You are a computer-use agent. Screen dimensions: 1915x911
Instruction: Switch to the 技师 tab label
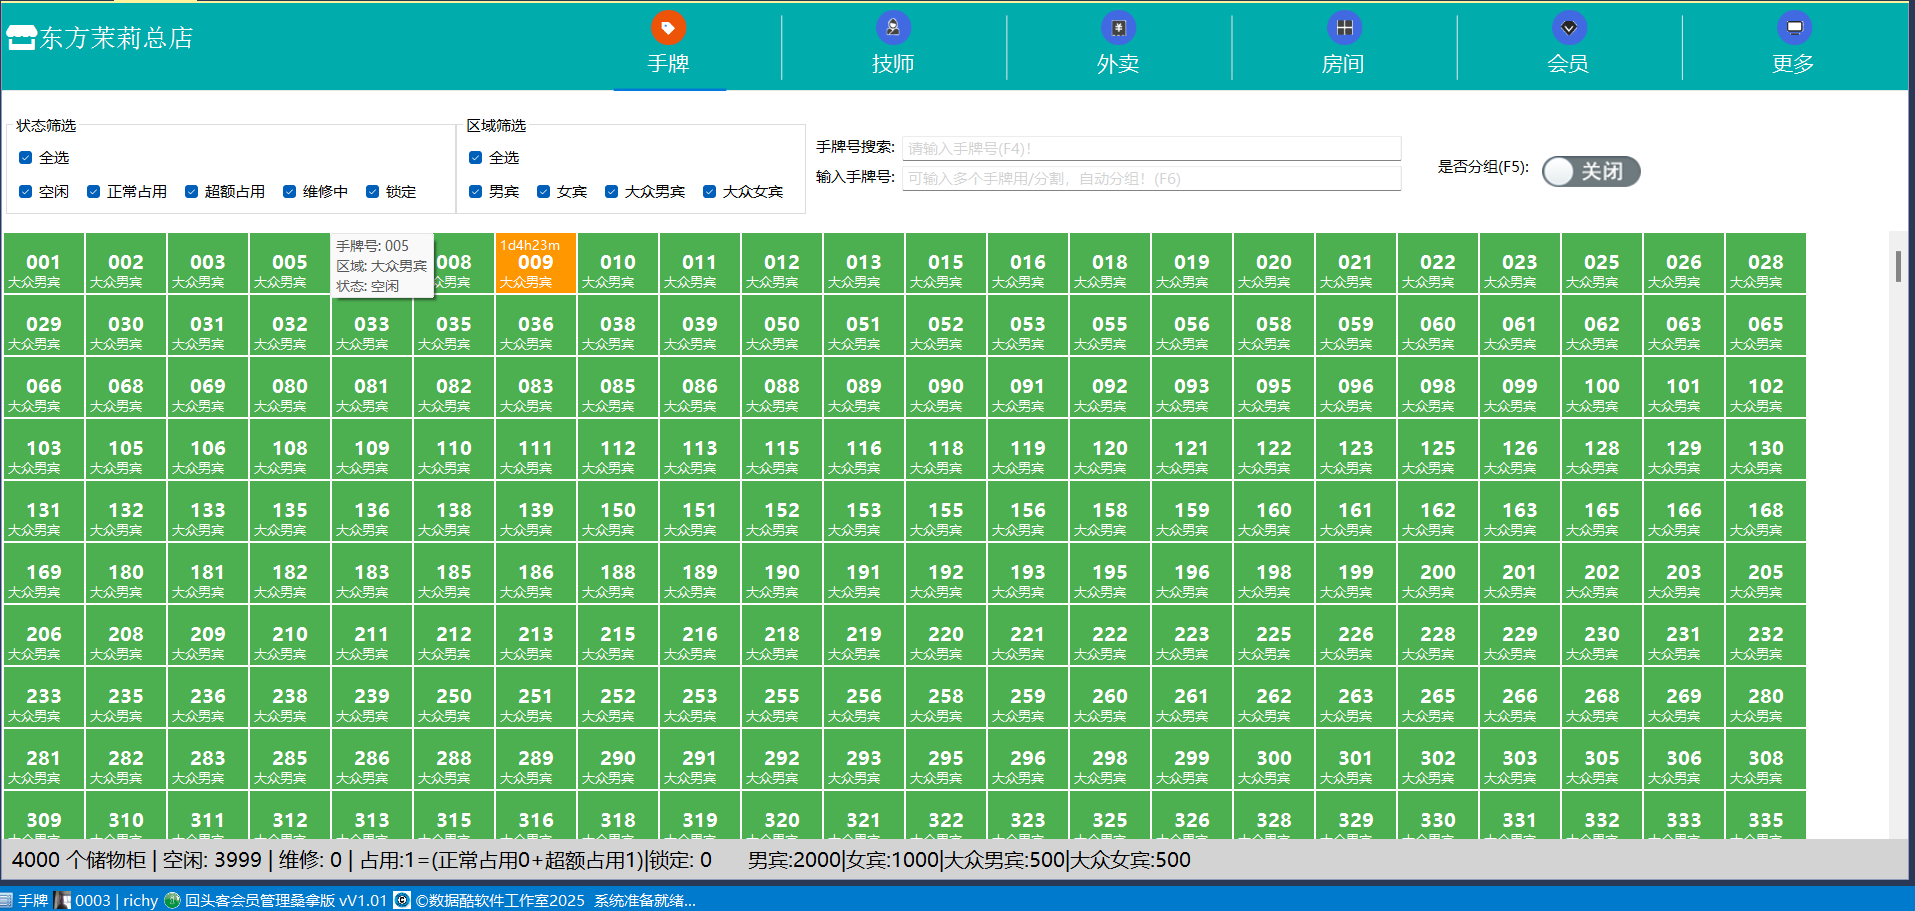(x=893, y=64)
